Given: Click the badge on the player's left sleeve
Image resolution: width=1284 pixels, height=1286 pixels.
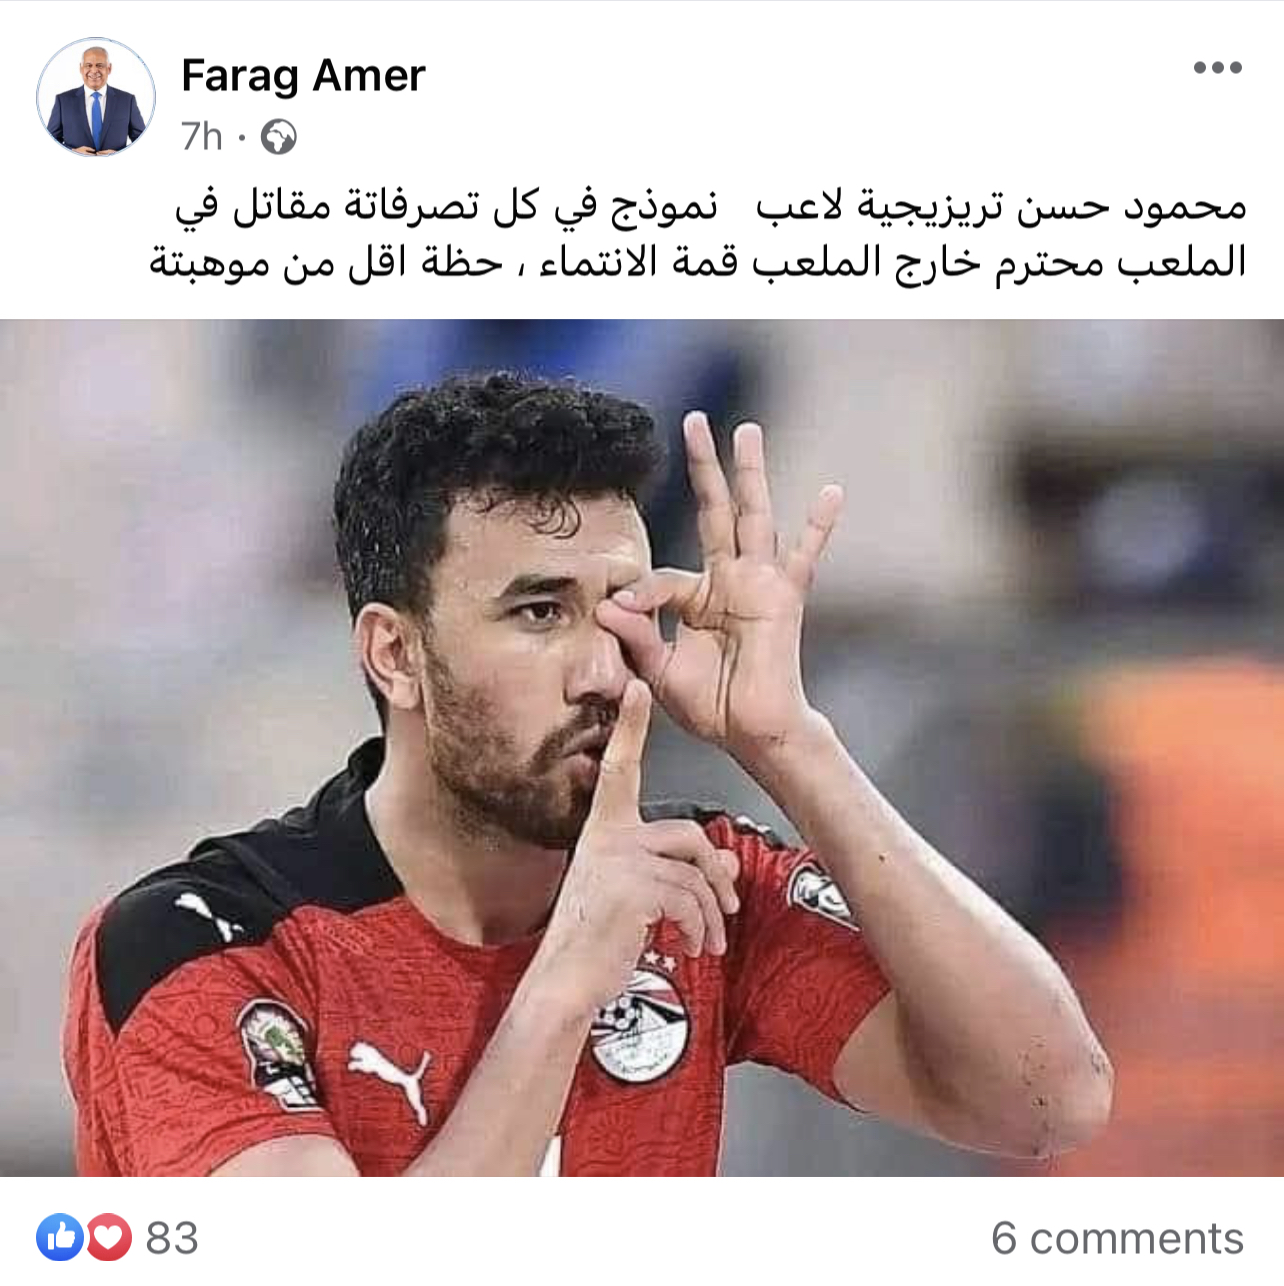Looking at the screenshot, I should click(820, 892).
